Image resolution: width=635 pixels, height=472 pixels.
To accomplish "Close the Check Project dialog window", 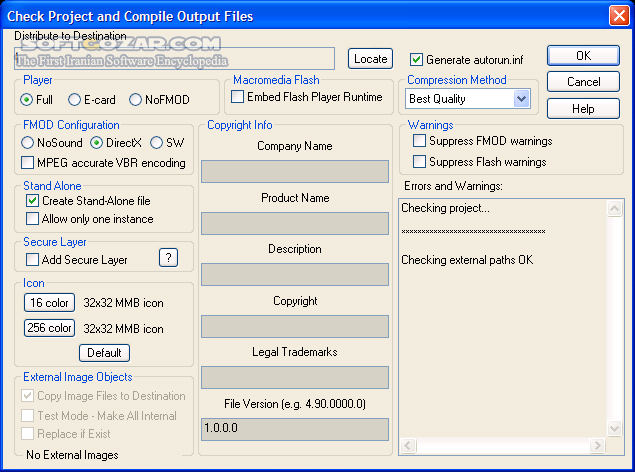I will tap(619, 16).
